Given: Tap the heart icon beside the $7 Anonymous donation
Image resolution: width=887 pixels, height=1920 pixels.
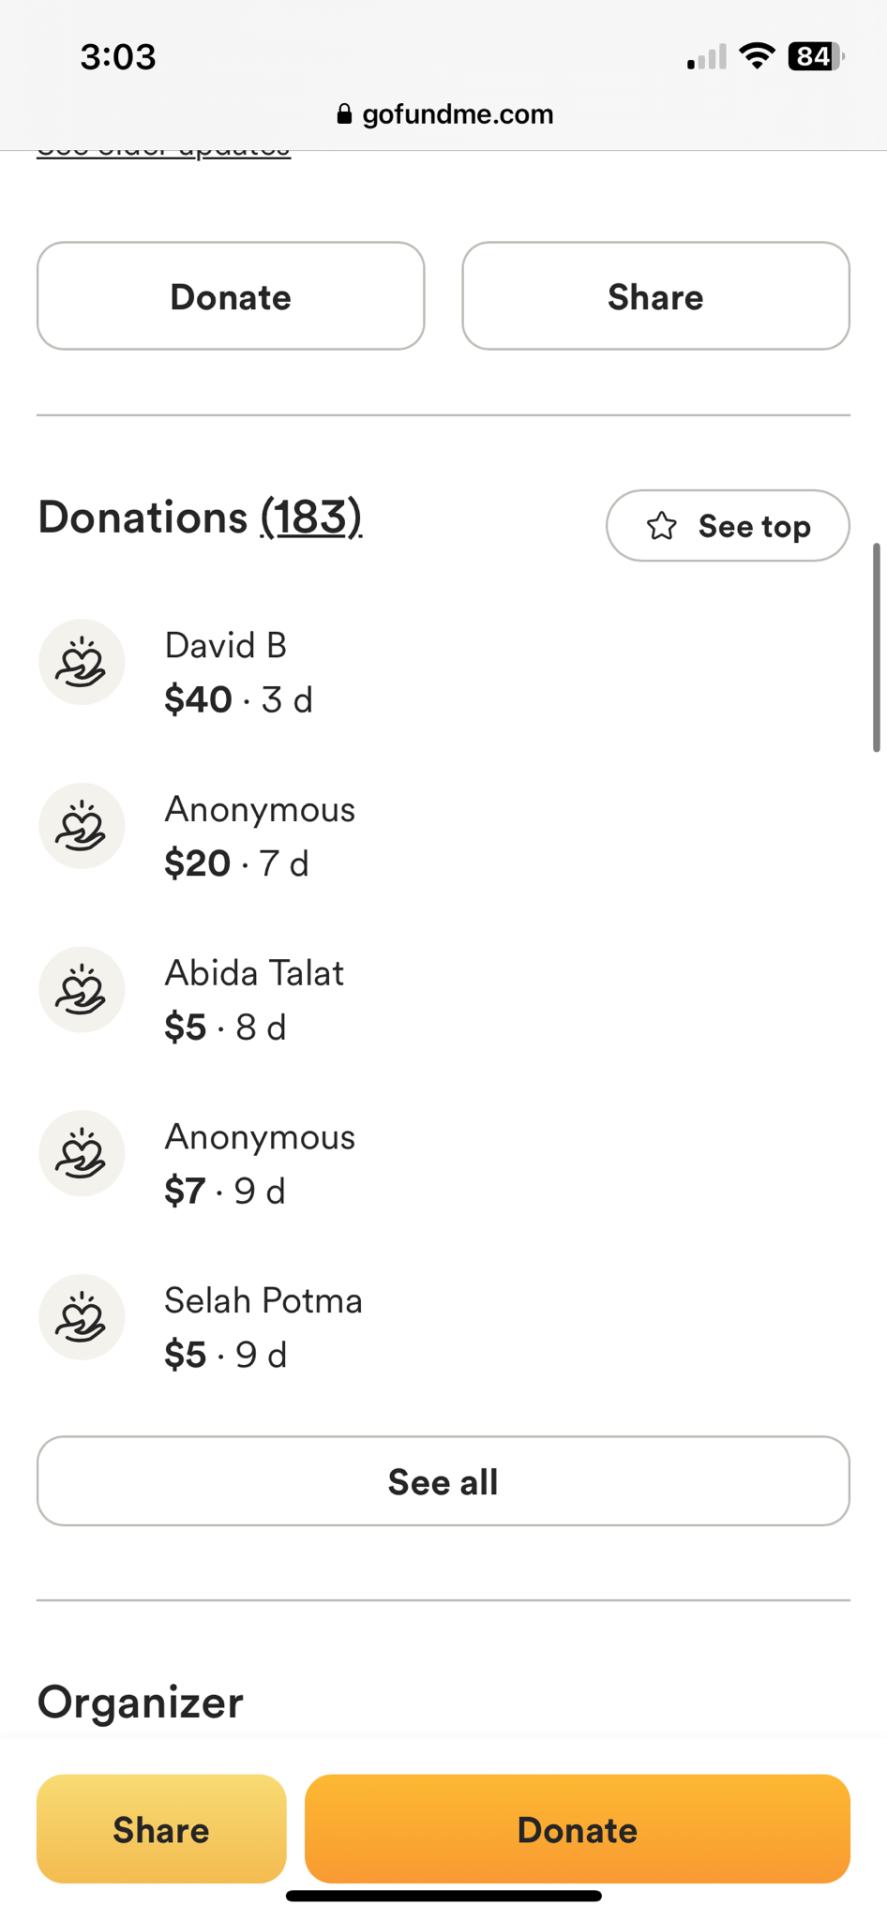Looking at the screenshot, I should coord(82,1154).
